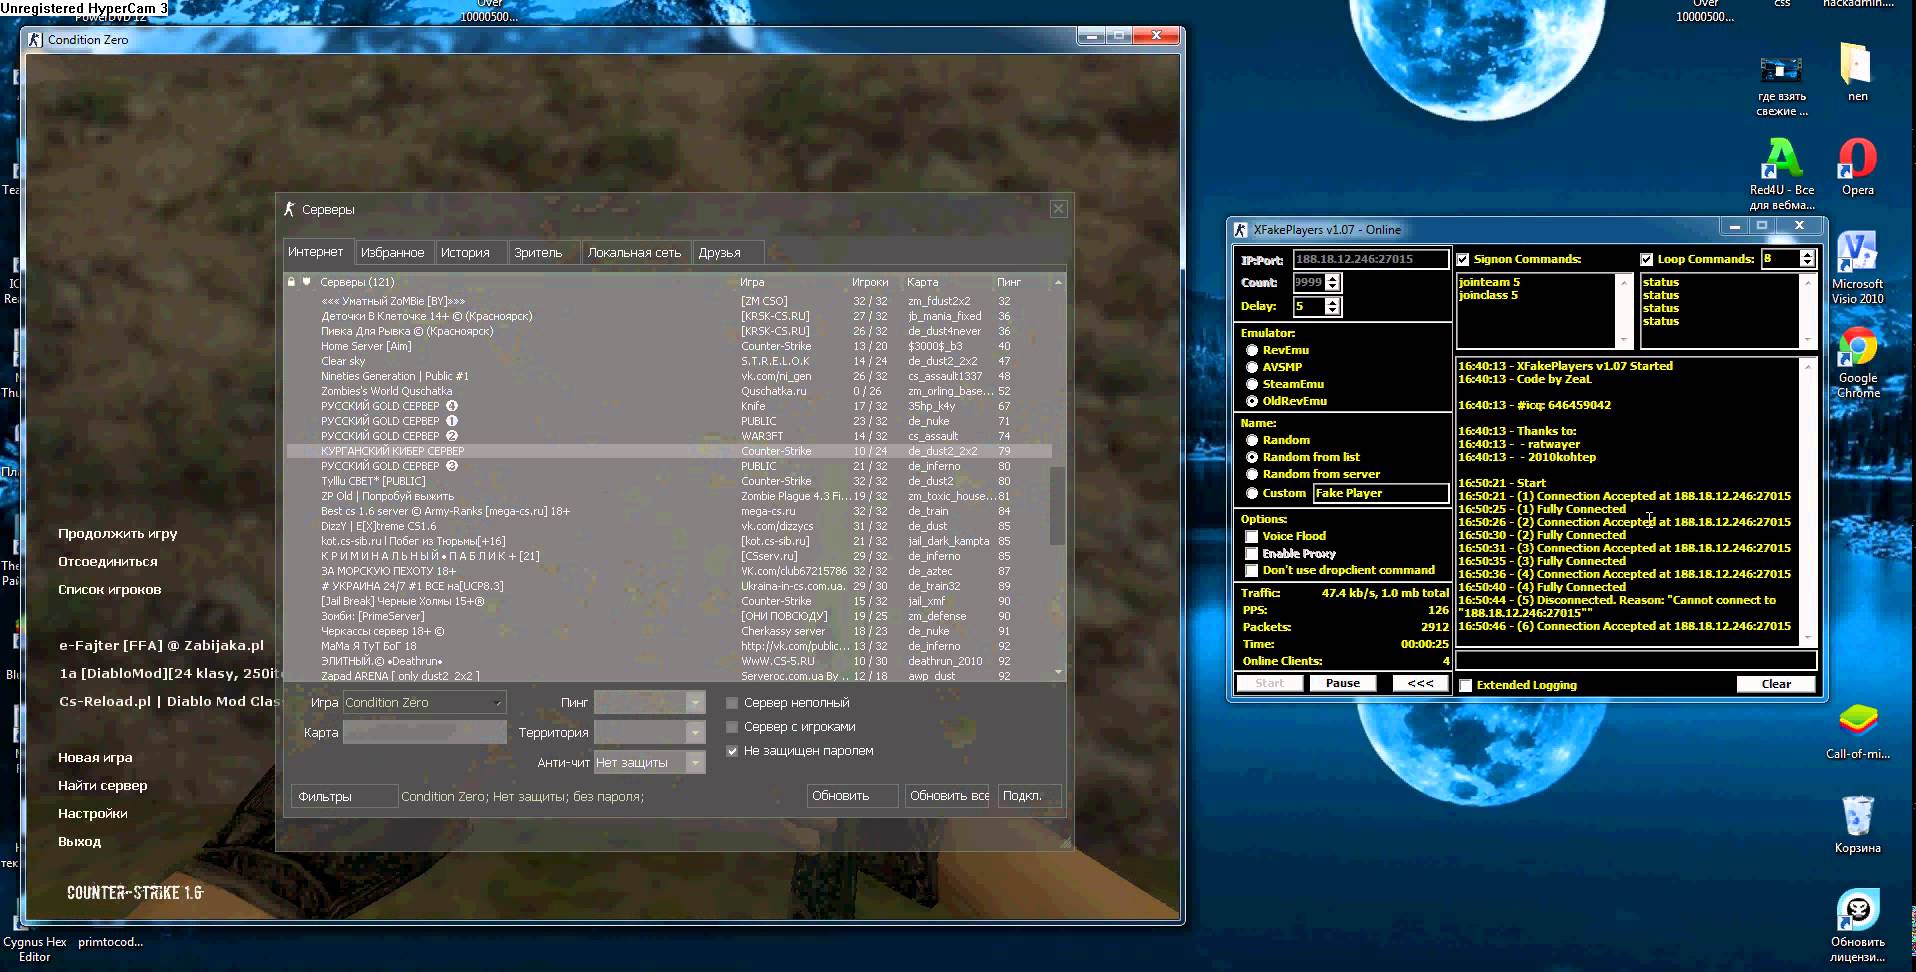This screenshot has height=972, width=1916.
Task: Open the Пинг filter dropdown
Action: (649, 702)
